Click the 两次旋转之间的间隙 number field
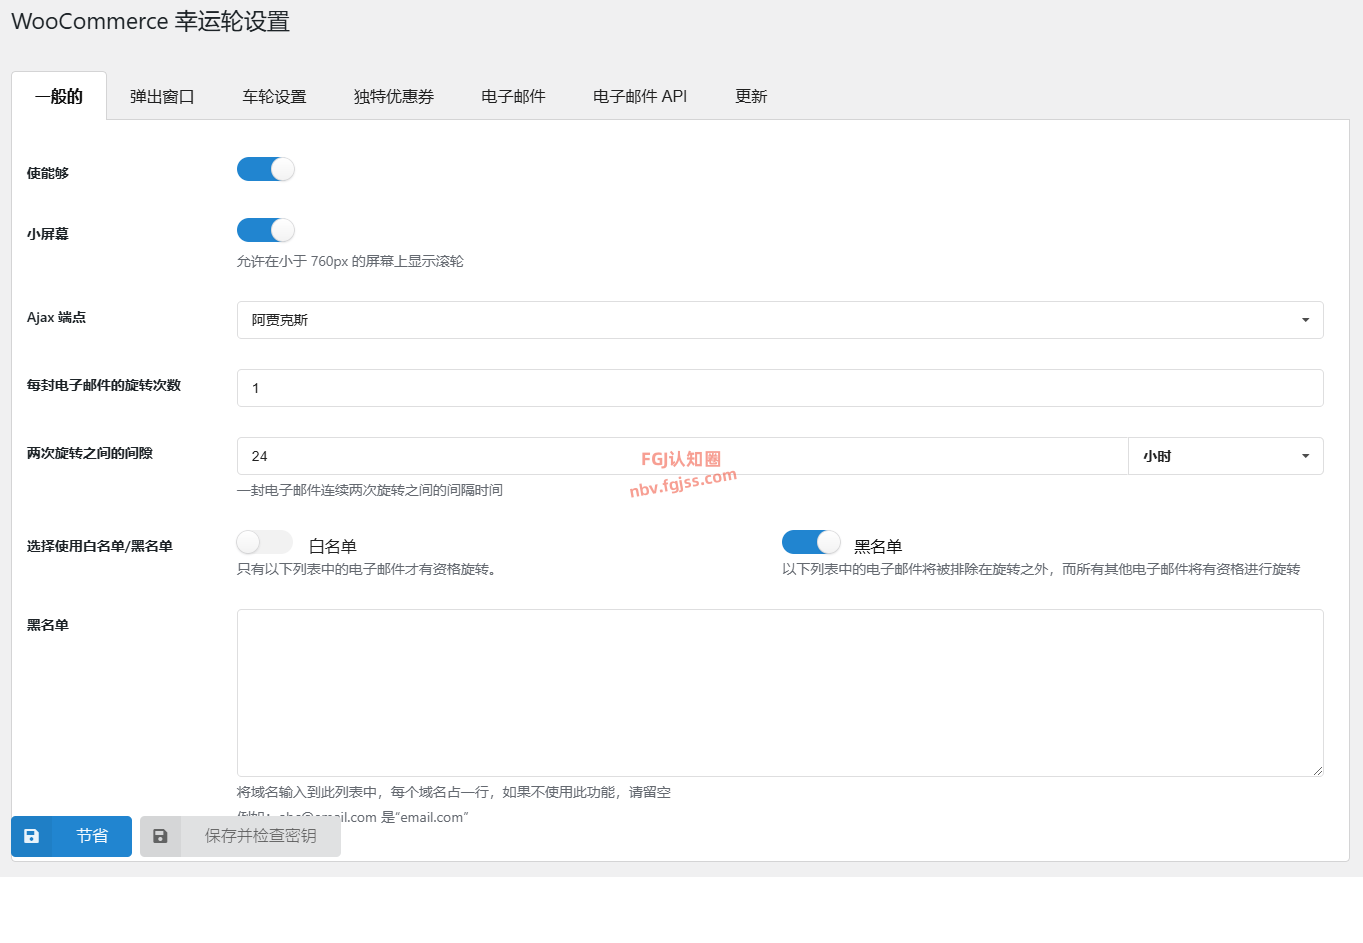The width and height of the screenshot is (1363, 943). 682,456
